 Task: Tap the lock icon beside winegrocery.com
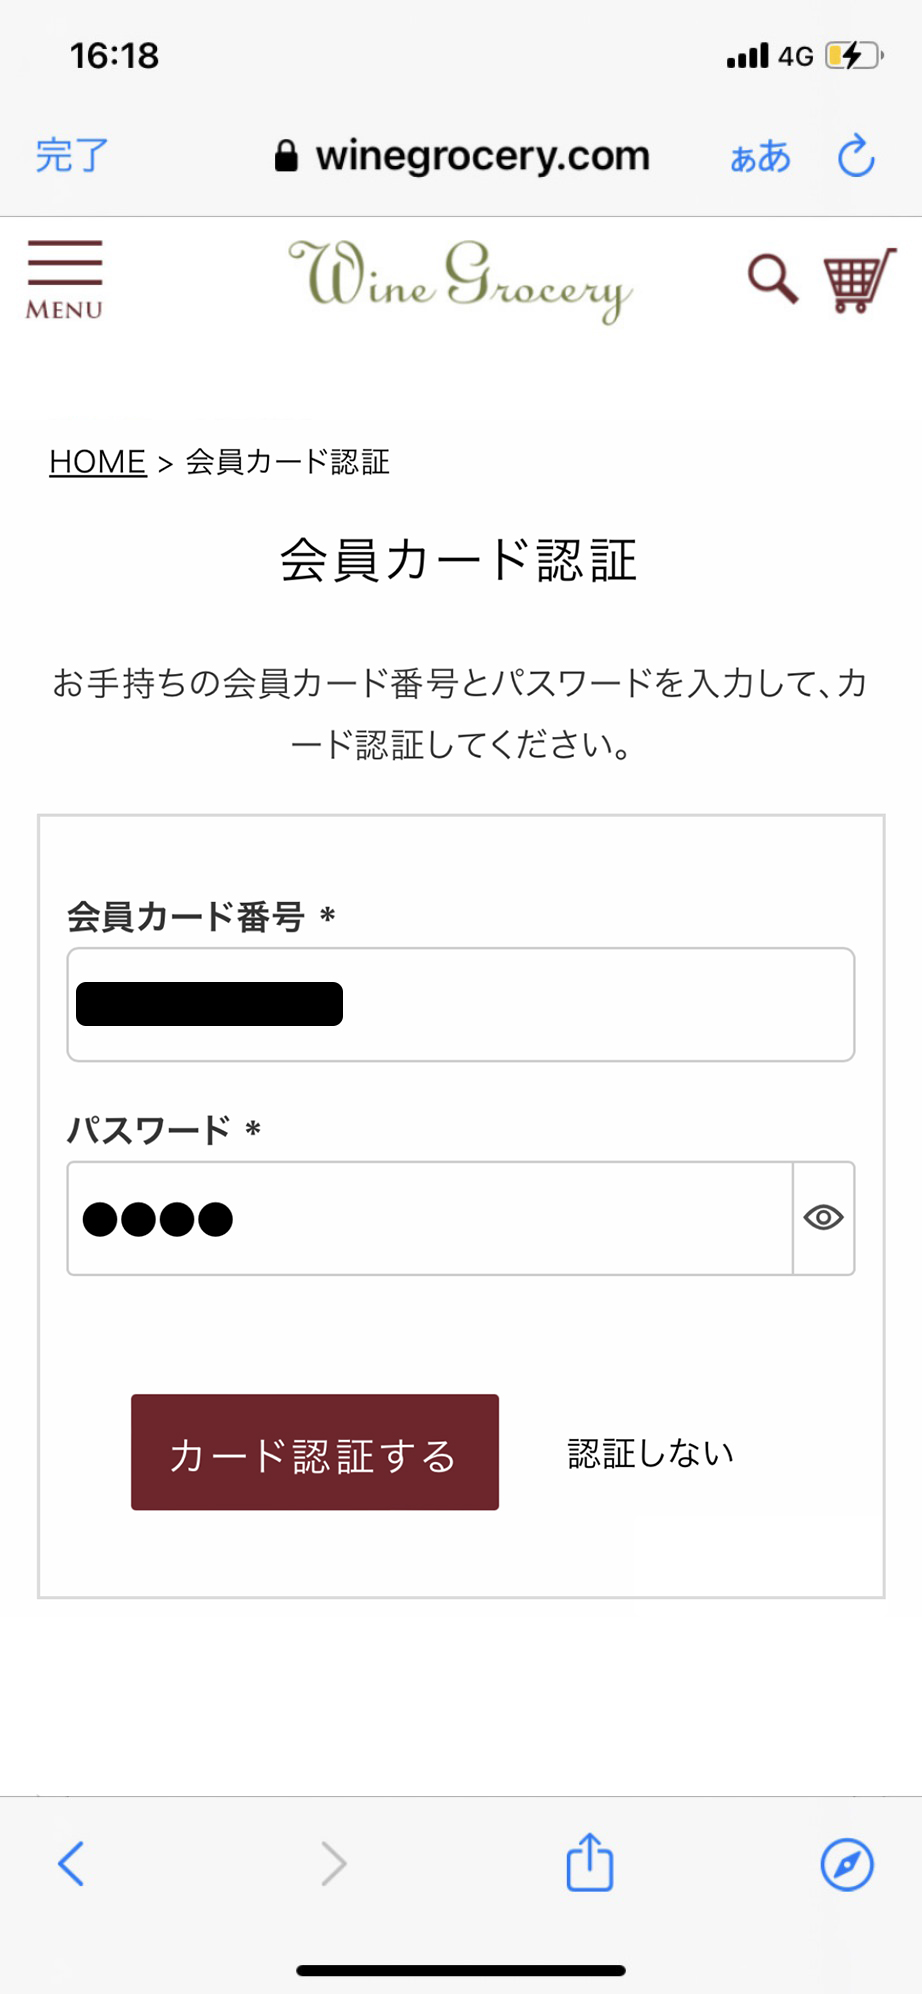click(286, 156)
